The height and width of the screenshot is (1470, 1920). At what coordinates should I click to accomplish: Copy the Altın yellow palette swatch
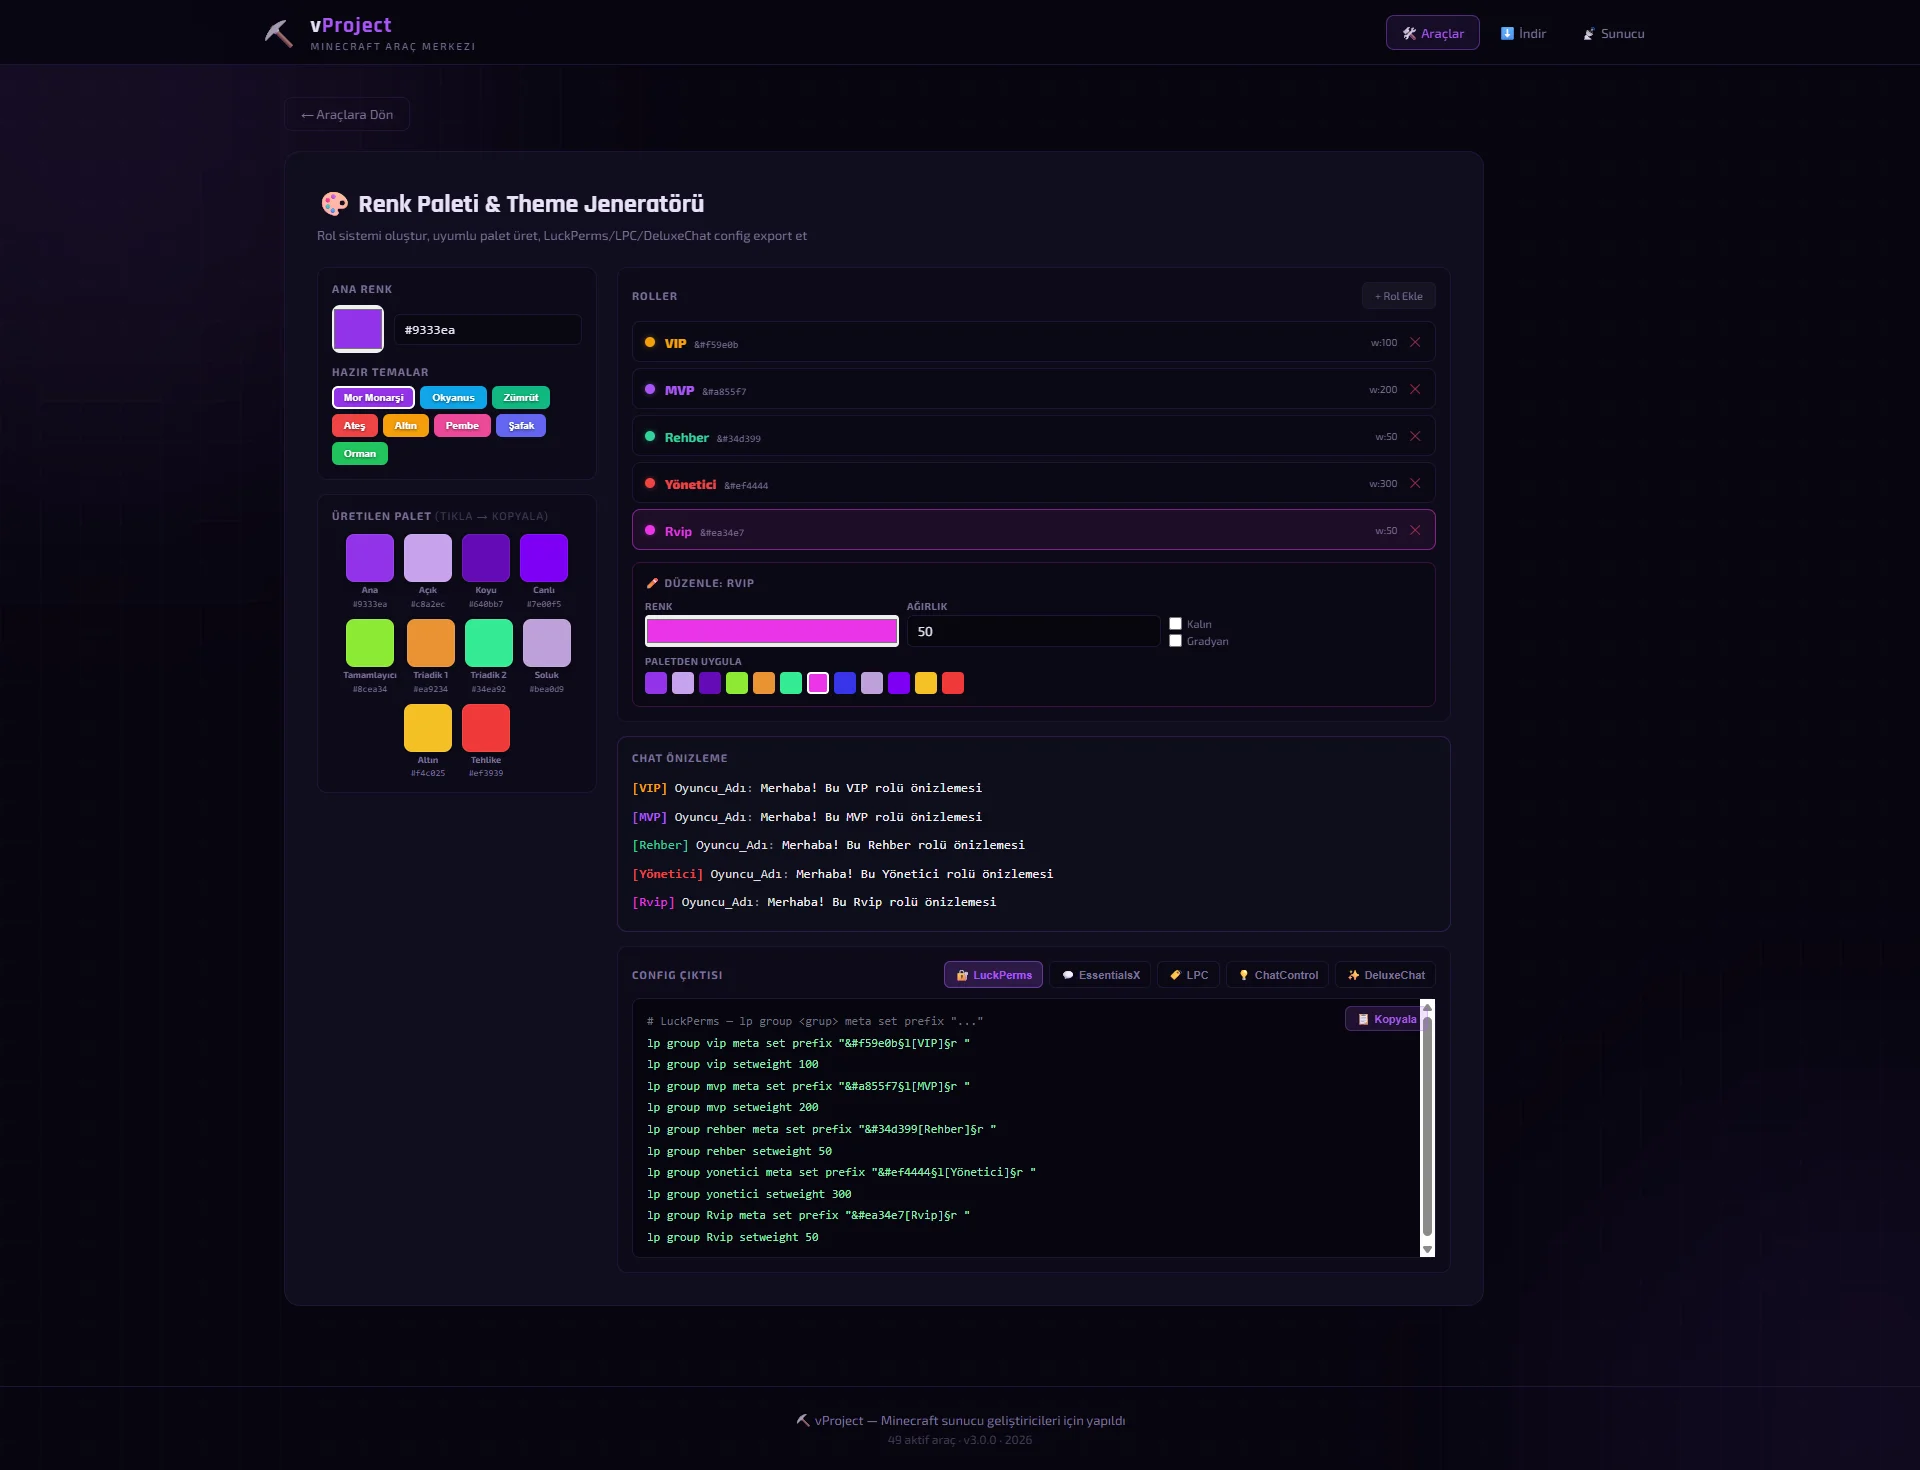(428, 728)
